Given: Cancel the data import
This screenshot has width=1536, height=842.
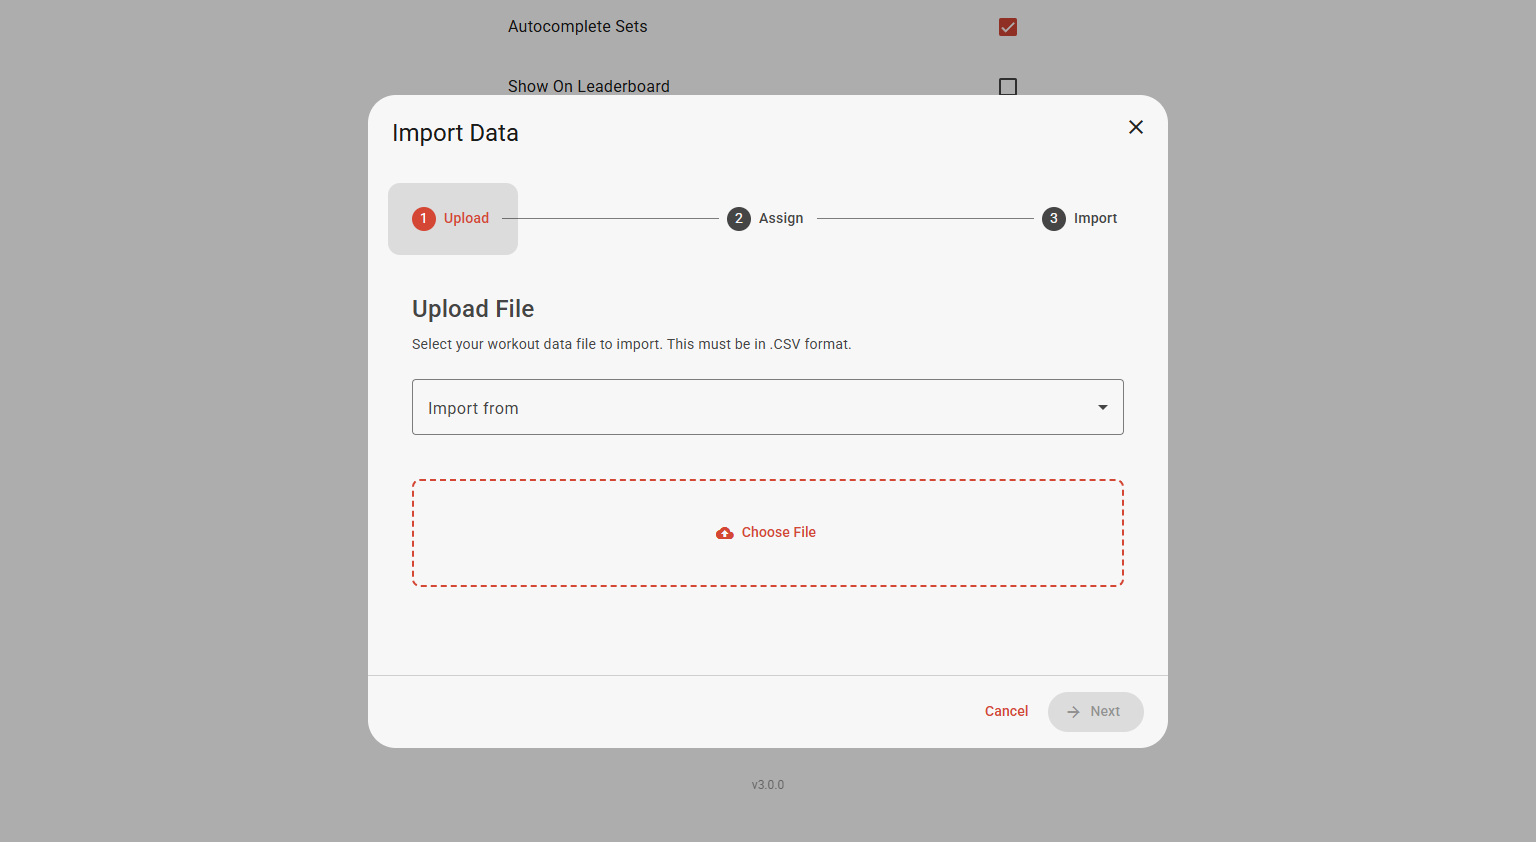Looking at the screenshot, I should (1006, 712).
